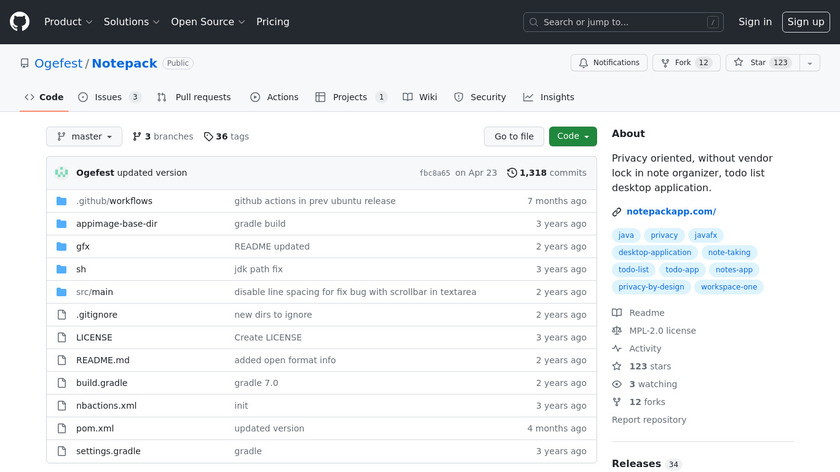
Task: Click the fork icon beside 12 forks
Action: pos(617,402)
